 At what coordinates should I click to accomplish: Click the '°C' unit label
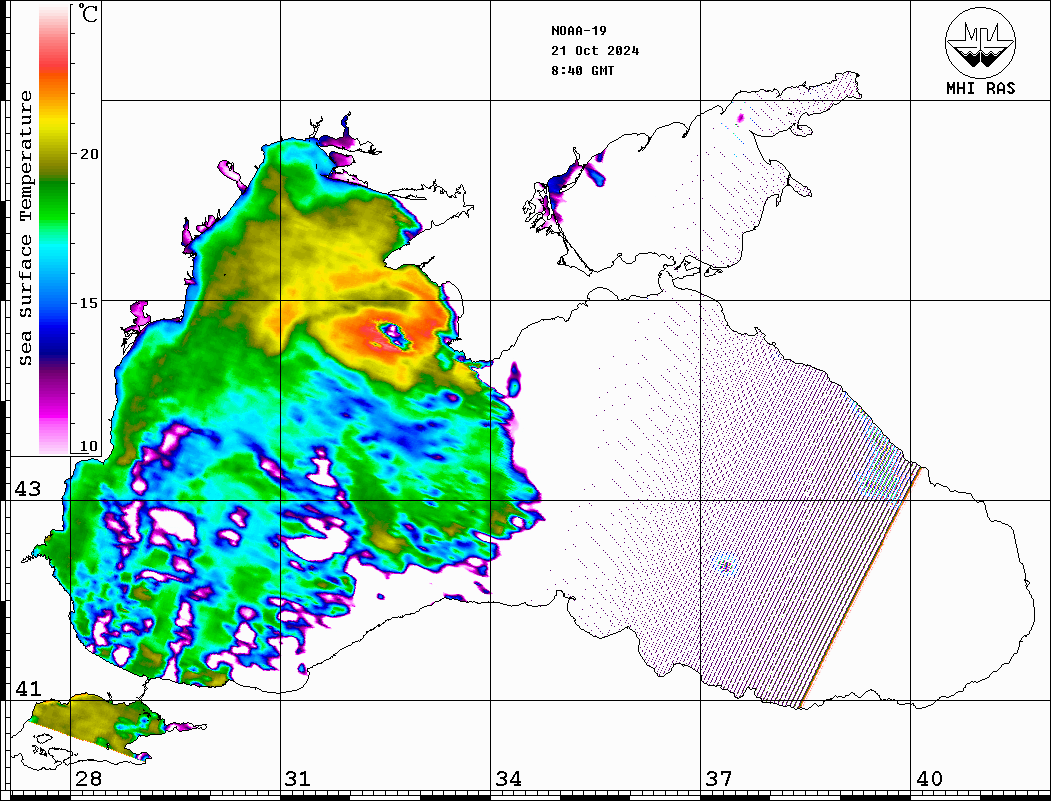click(87, 13)
